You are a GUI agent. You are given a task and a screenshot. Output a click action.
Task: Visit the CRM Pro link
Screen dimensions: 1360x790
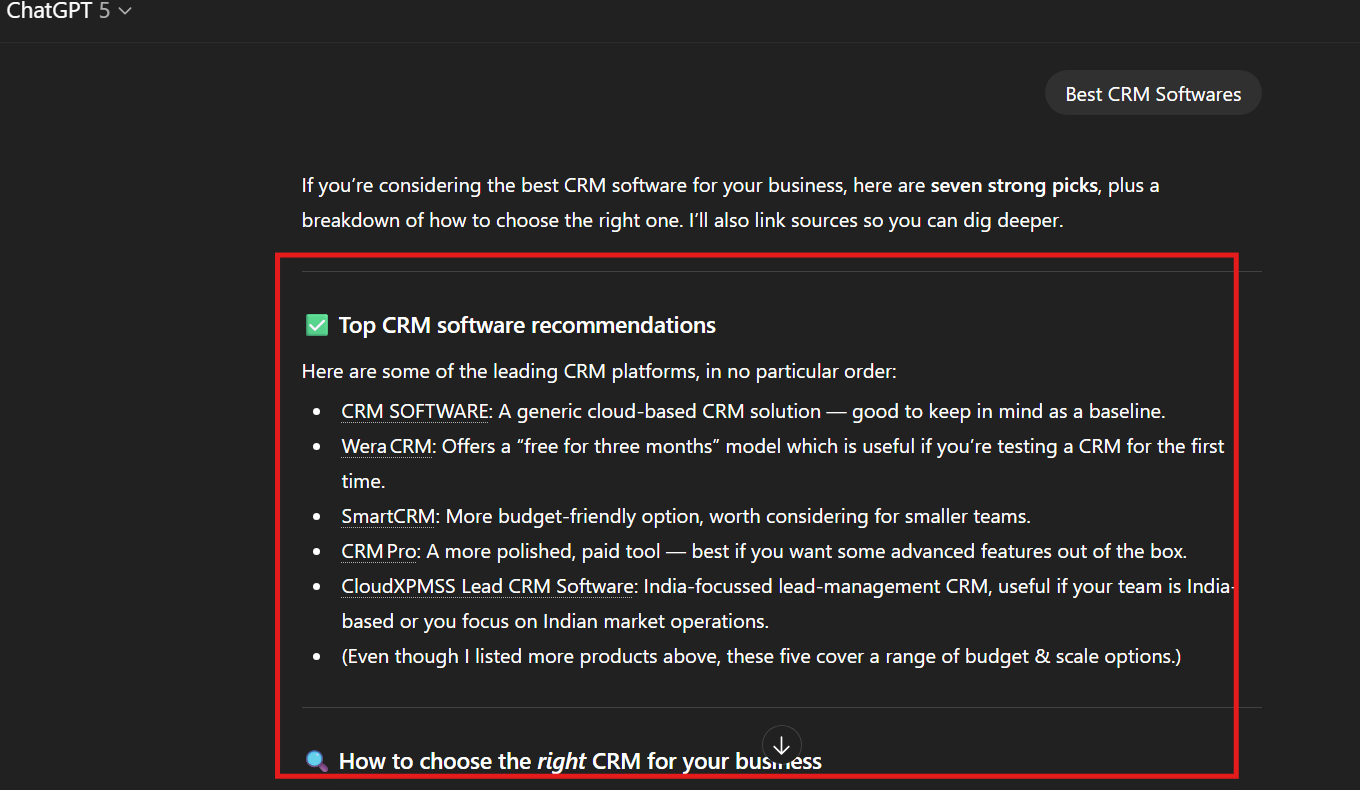[377, 551]
